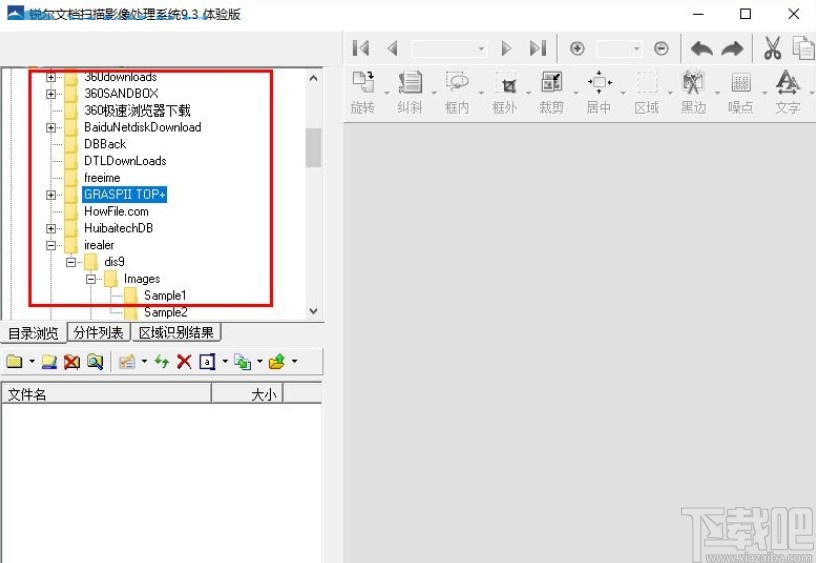The image size is (816, 563).
Task: Click the export folder green arrow icon
Action: (x=277, y=361)
